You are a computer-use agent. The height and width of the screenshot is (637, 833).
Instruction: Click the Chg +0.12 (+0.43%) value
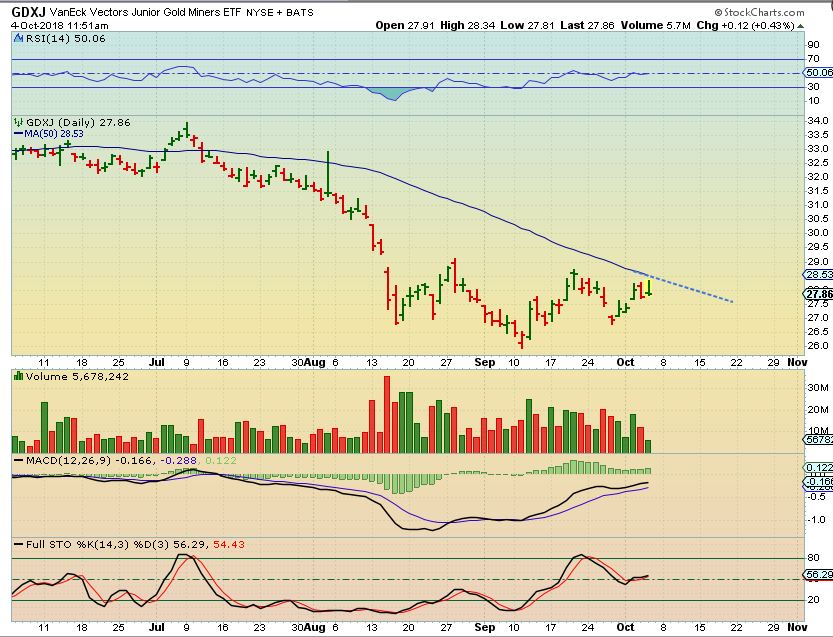pos(745,25)
